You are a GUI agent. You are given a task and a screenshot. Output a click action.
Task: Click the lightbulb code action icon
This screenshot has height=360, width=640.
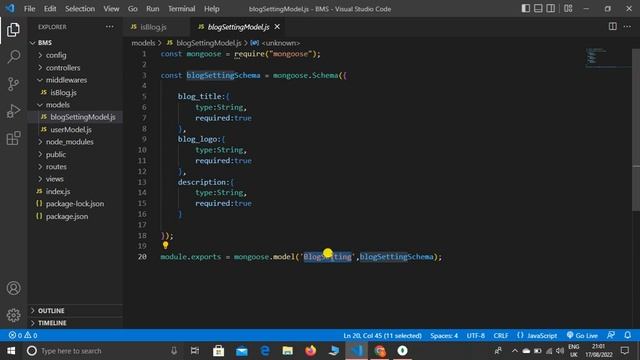pos(165,245)
